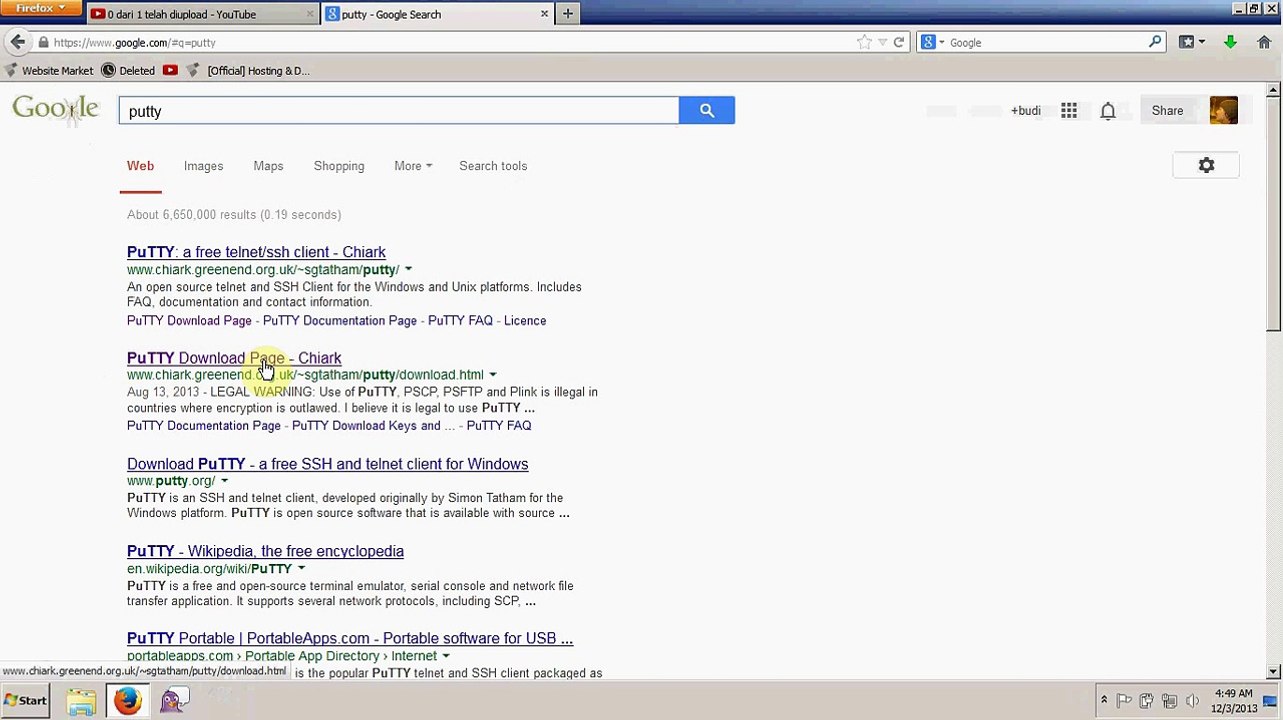
Task: Switch to the YouTube upload browser tab
Action: pyautogui.click(x=201, y=14)
